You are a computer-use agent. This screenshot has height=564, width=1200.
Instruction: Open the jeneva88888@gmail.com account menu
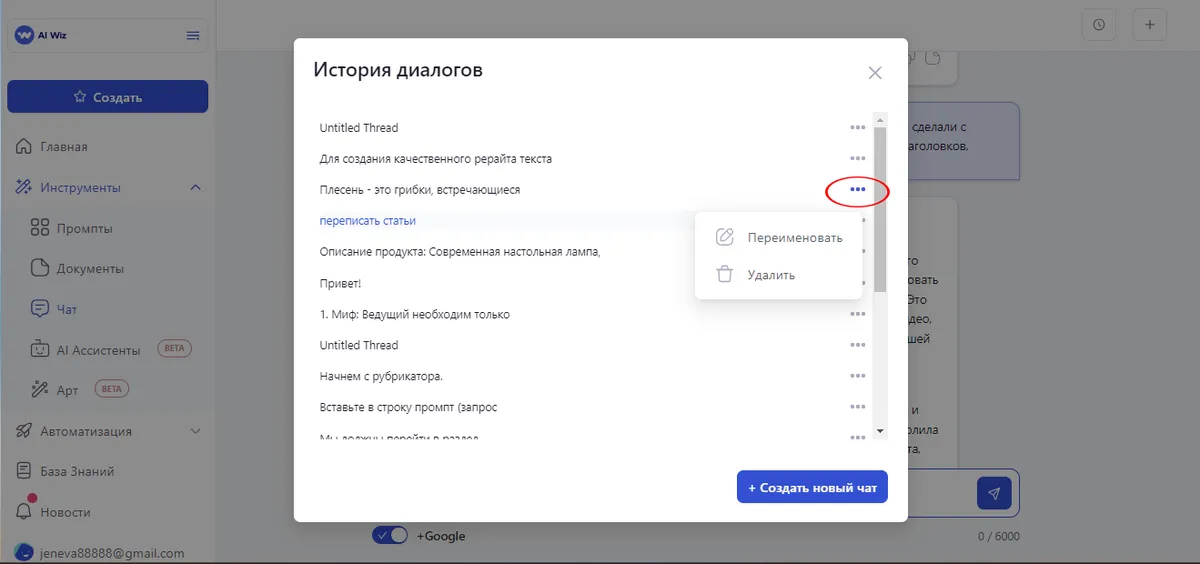[x=112, y=553]
